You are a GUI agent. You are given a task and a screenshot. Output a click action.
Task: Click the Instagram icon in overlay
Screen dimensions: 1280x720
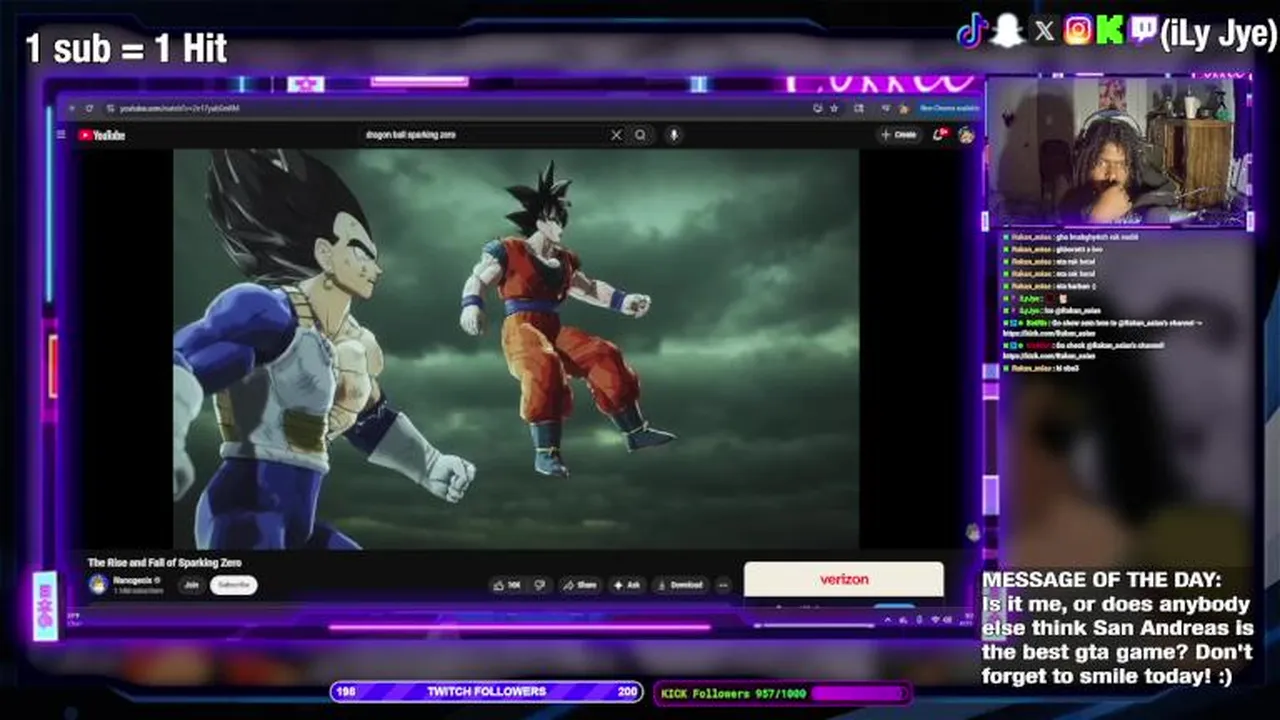(1078, 31)
